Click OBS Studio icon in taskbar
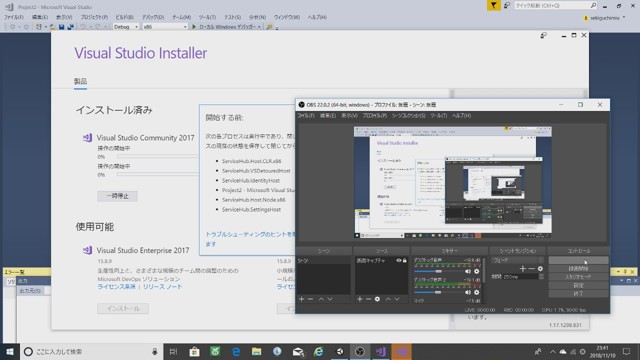640x360 pixels. coord(360,351)
